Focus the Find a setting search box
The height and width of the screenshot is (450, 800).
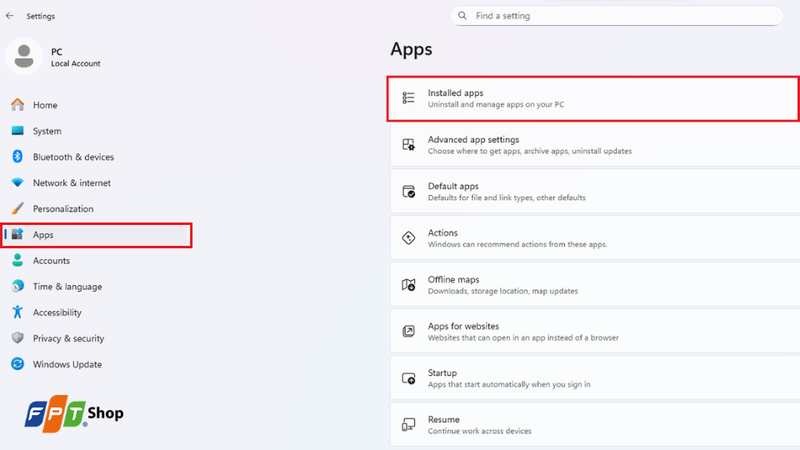(616, 16)
